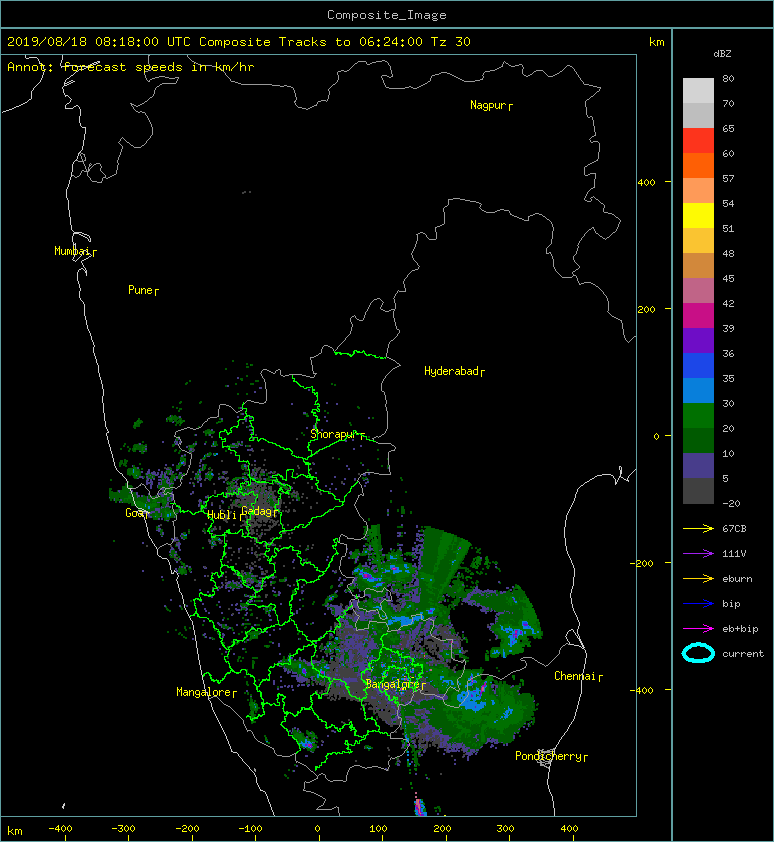Viewport: 774px width, 842px height.
Task: Click the Shorapur city label
Action: tap(333, 434)
